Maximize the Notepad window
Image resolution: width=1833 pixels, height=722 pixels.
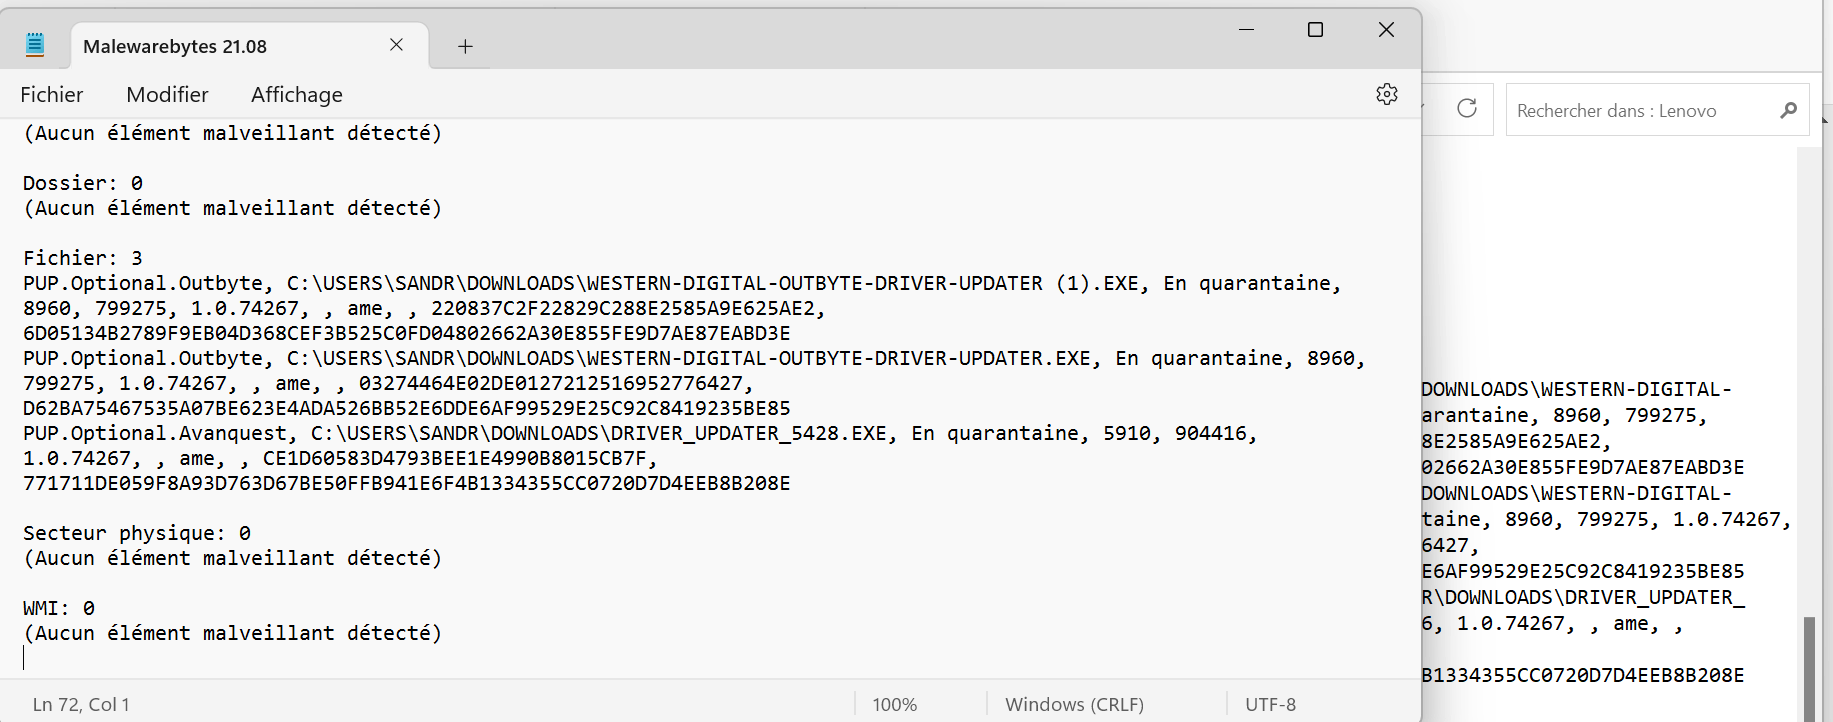1315,30
